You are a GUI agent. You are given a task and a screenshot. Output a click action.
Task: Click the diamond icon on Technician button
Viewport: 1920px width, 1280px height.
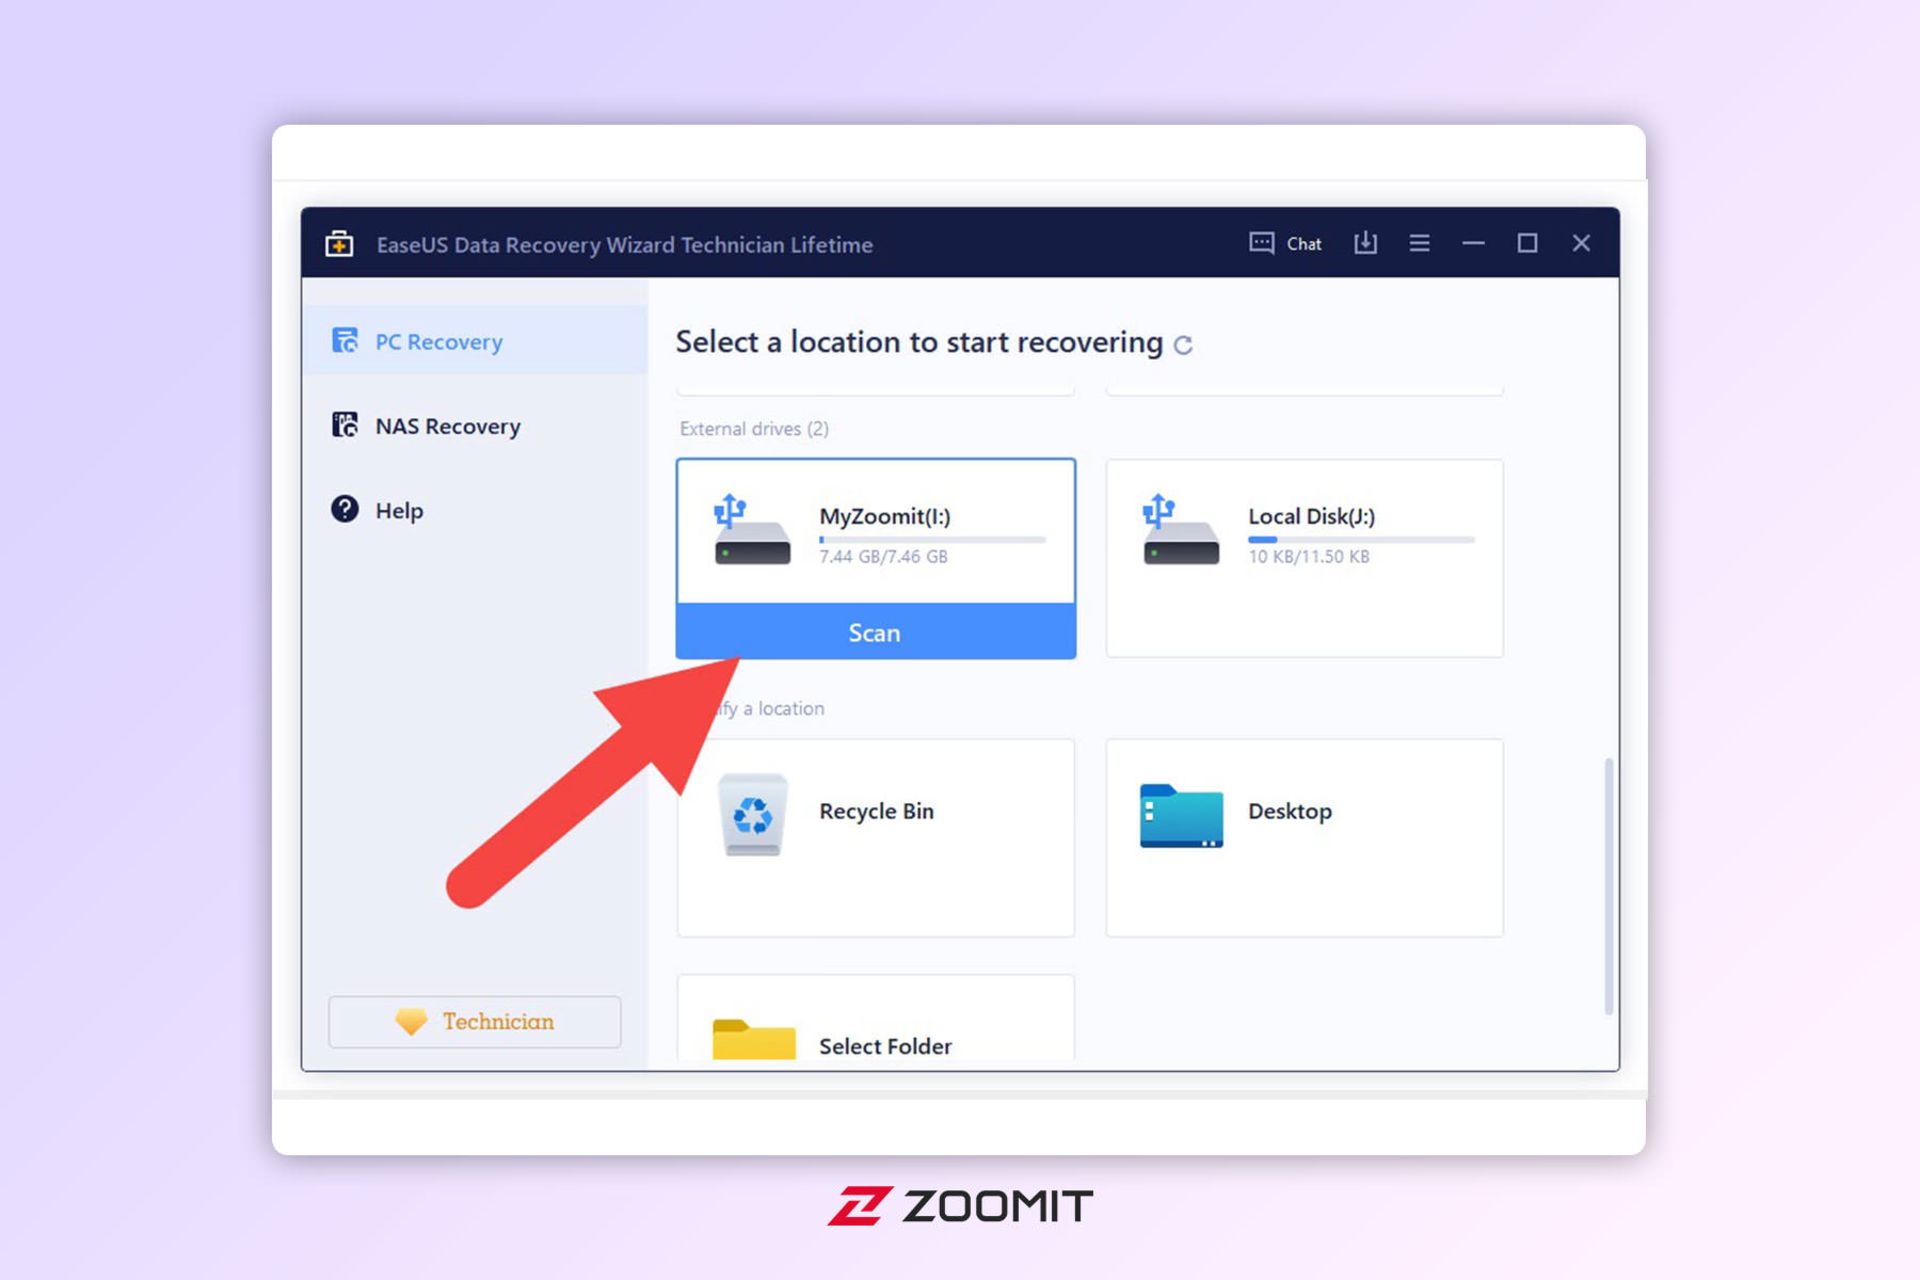point(411,1021)
